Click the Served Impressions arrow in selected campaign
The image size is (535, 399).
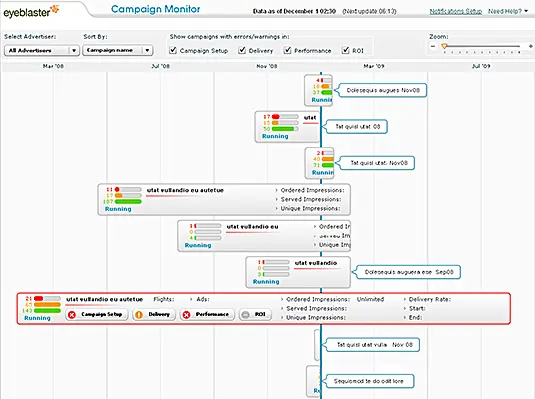(x=282, y=309)
